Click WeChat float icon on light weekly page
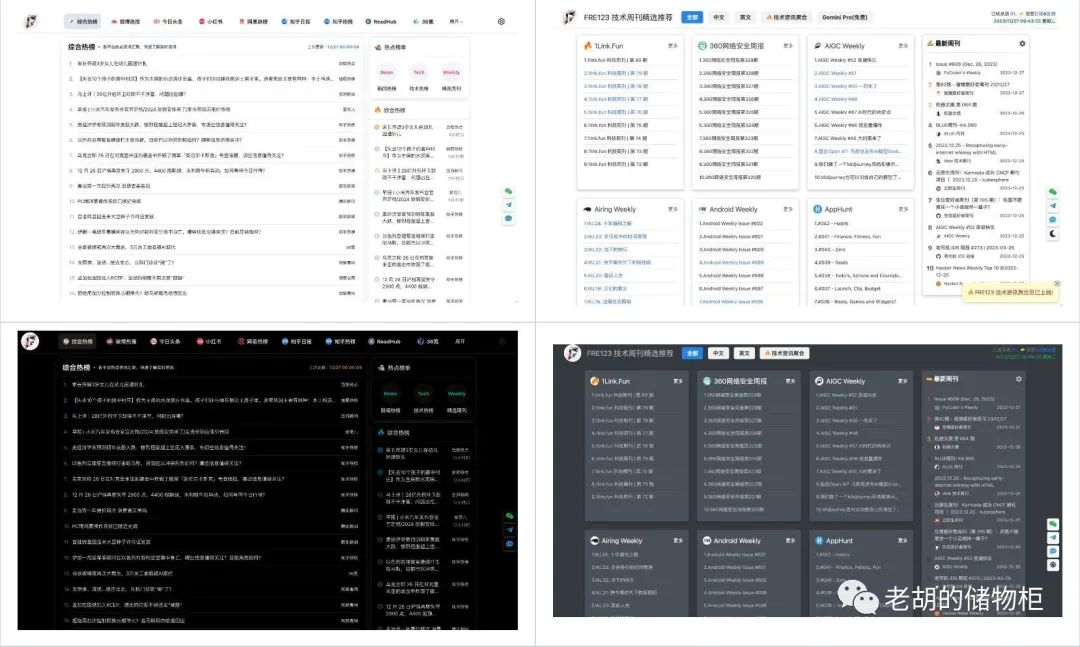This screenshot has height=647, width=1080. click(x=1052, y=192)
